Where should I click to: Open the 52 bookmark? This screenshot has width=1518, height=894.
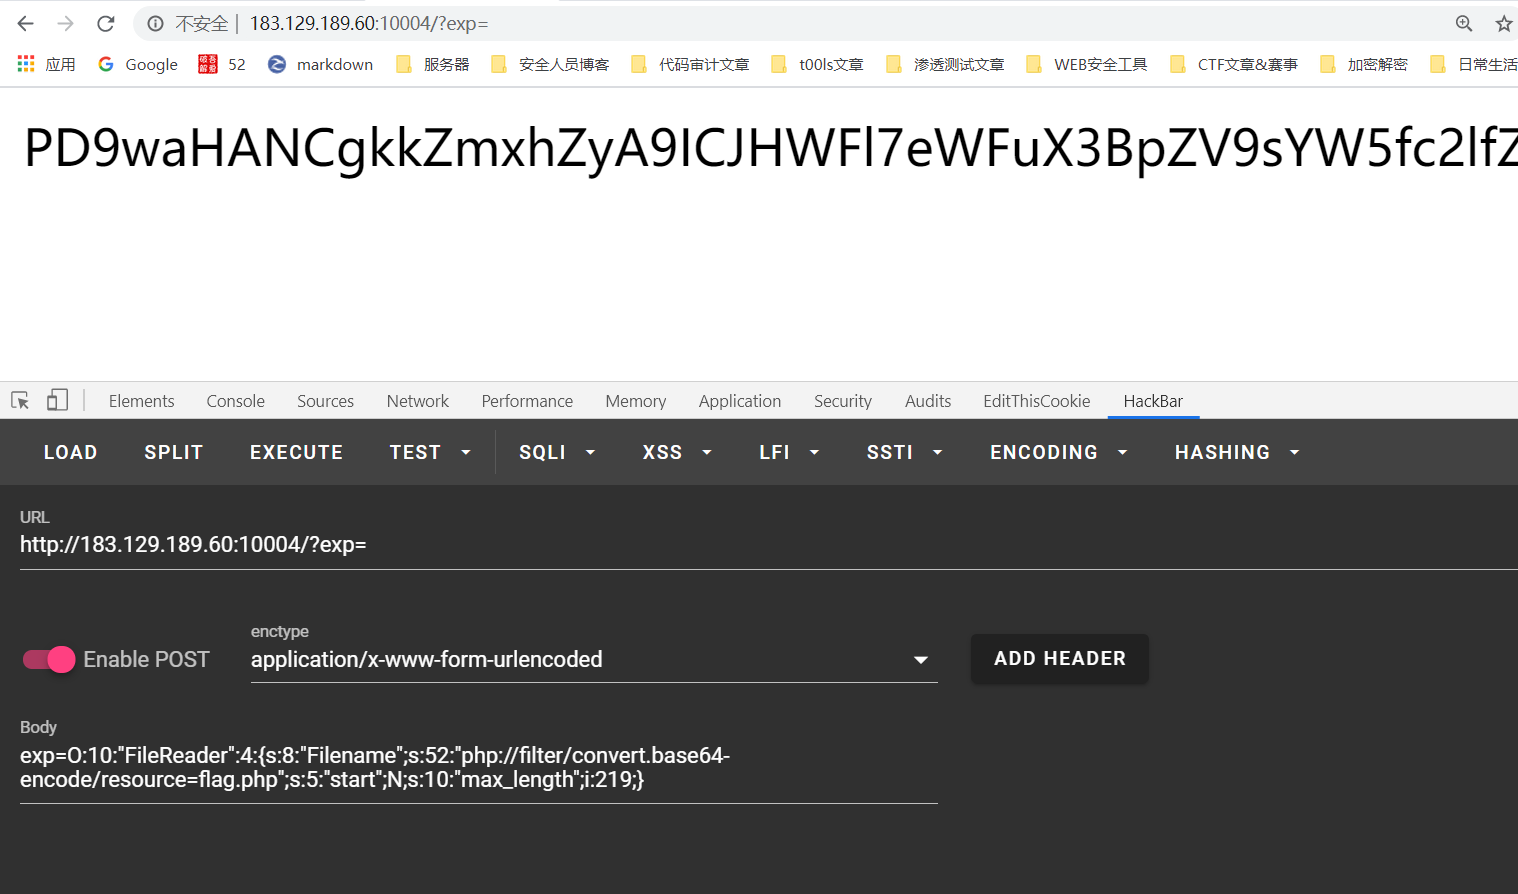(x=222, y=64)
